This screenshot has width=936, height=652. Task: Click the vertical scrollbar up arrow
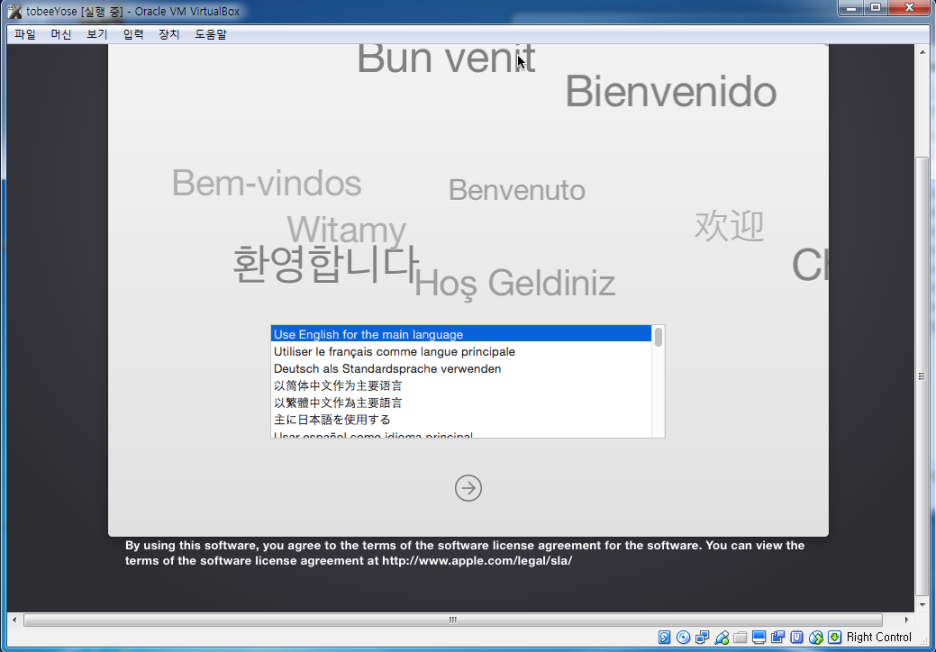pos(922,53)
